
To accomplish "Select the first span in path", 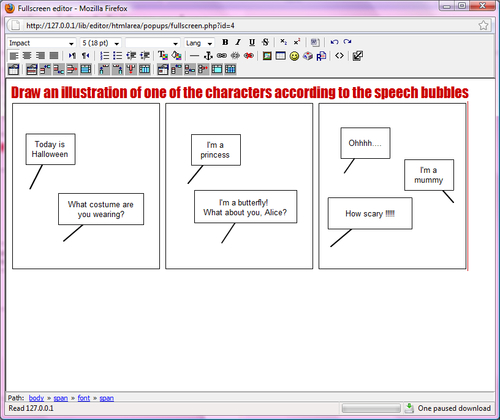I will [x=61, y=398].
